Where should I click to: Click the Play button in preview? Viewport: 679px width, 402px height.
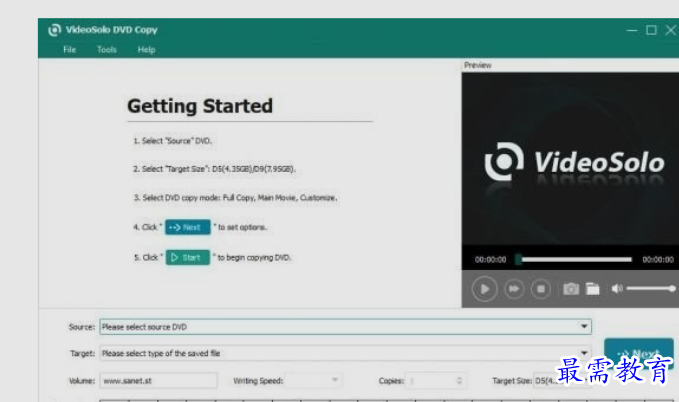tap(484, 289)
